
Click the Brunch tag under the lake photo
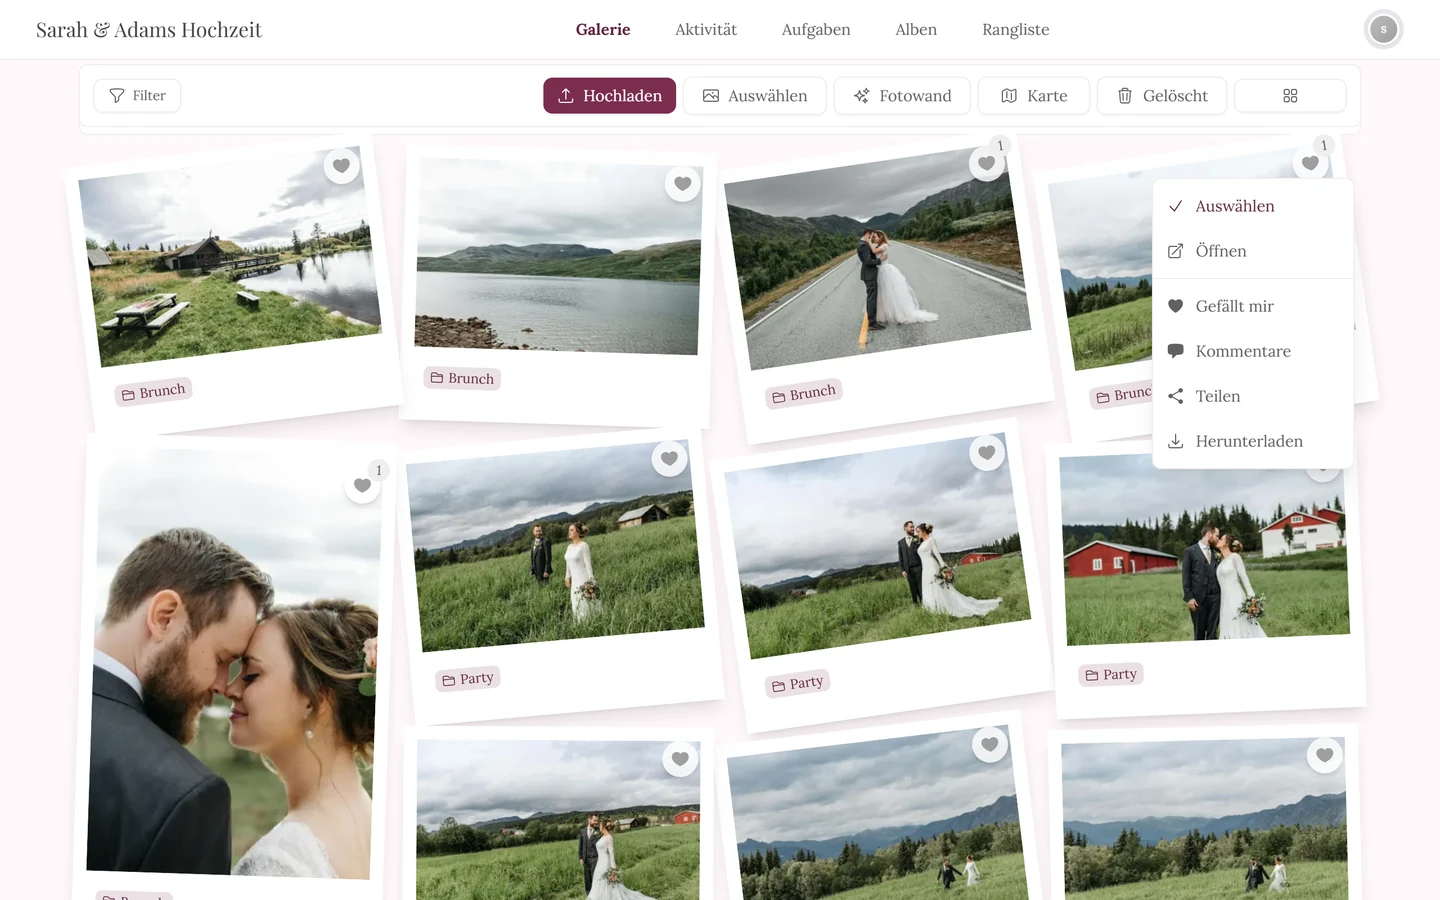(462, 378)
